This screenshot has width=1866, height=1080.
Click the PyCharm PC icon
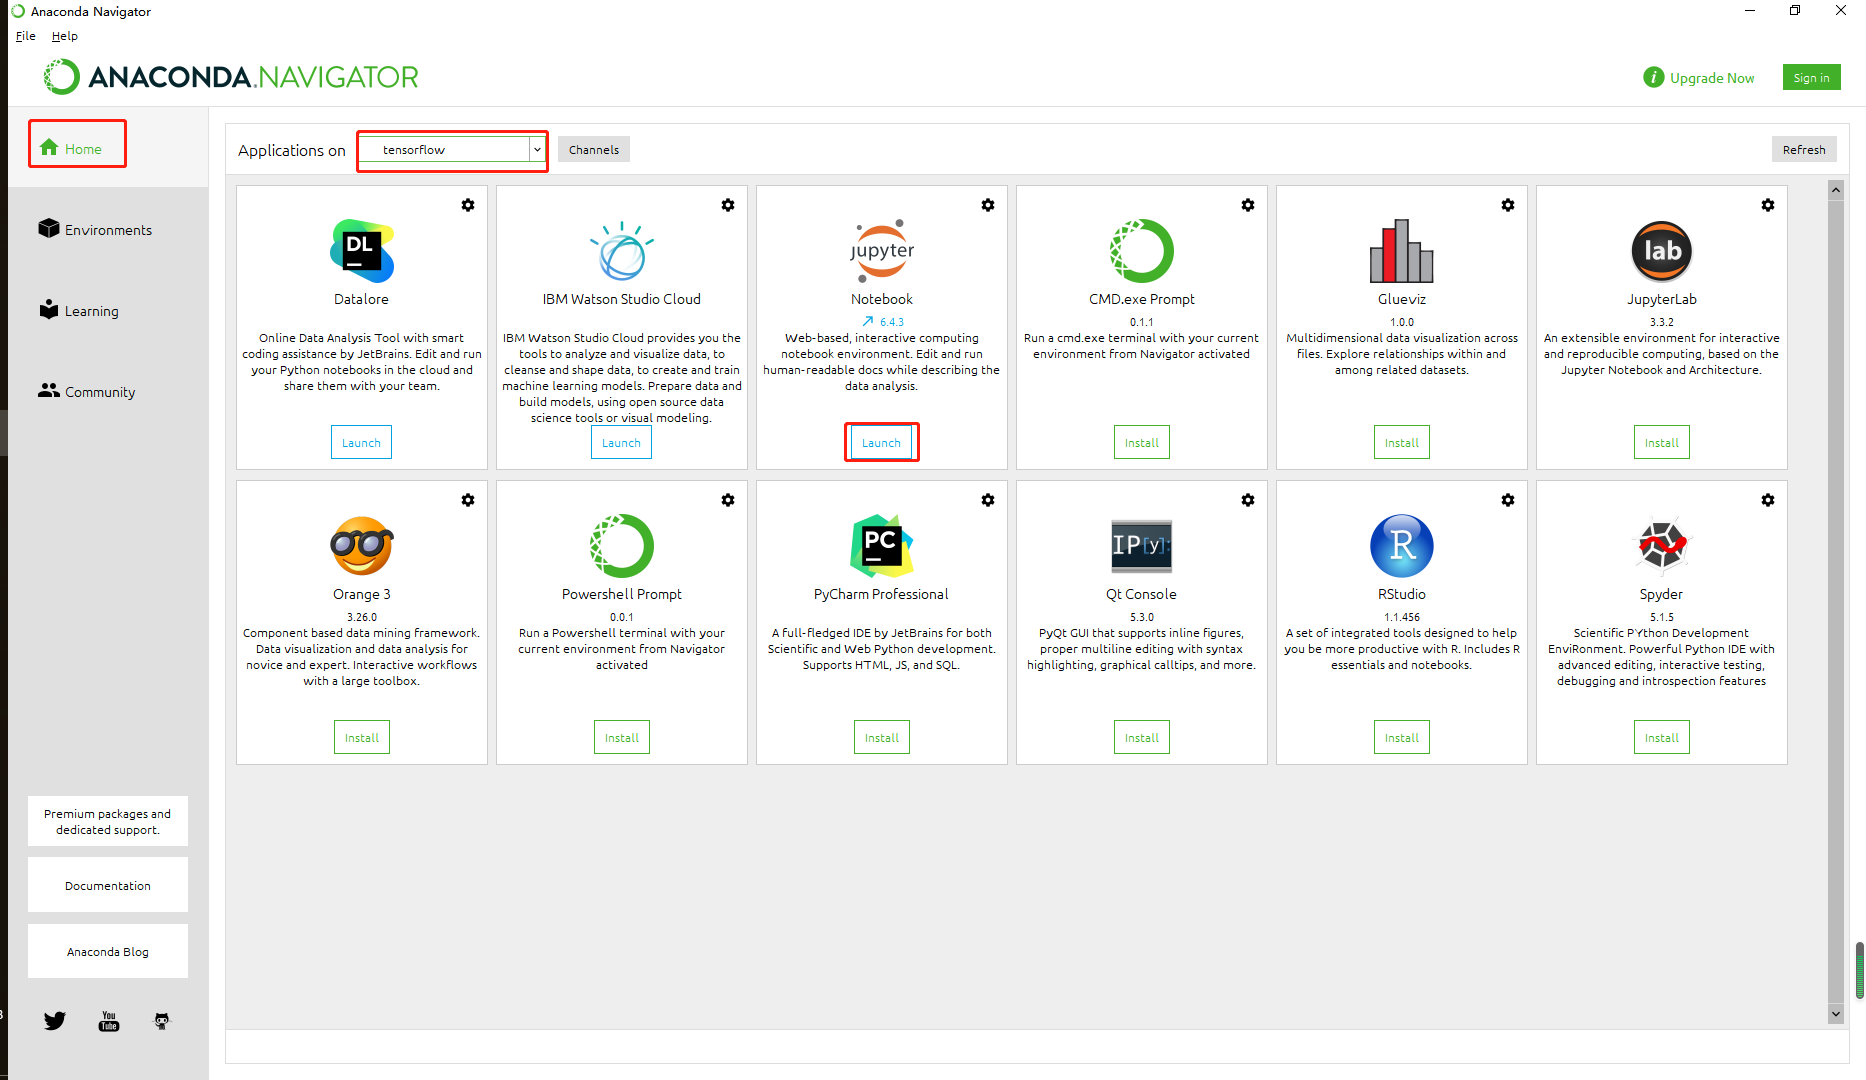click(x=882, y=546)
